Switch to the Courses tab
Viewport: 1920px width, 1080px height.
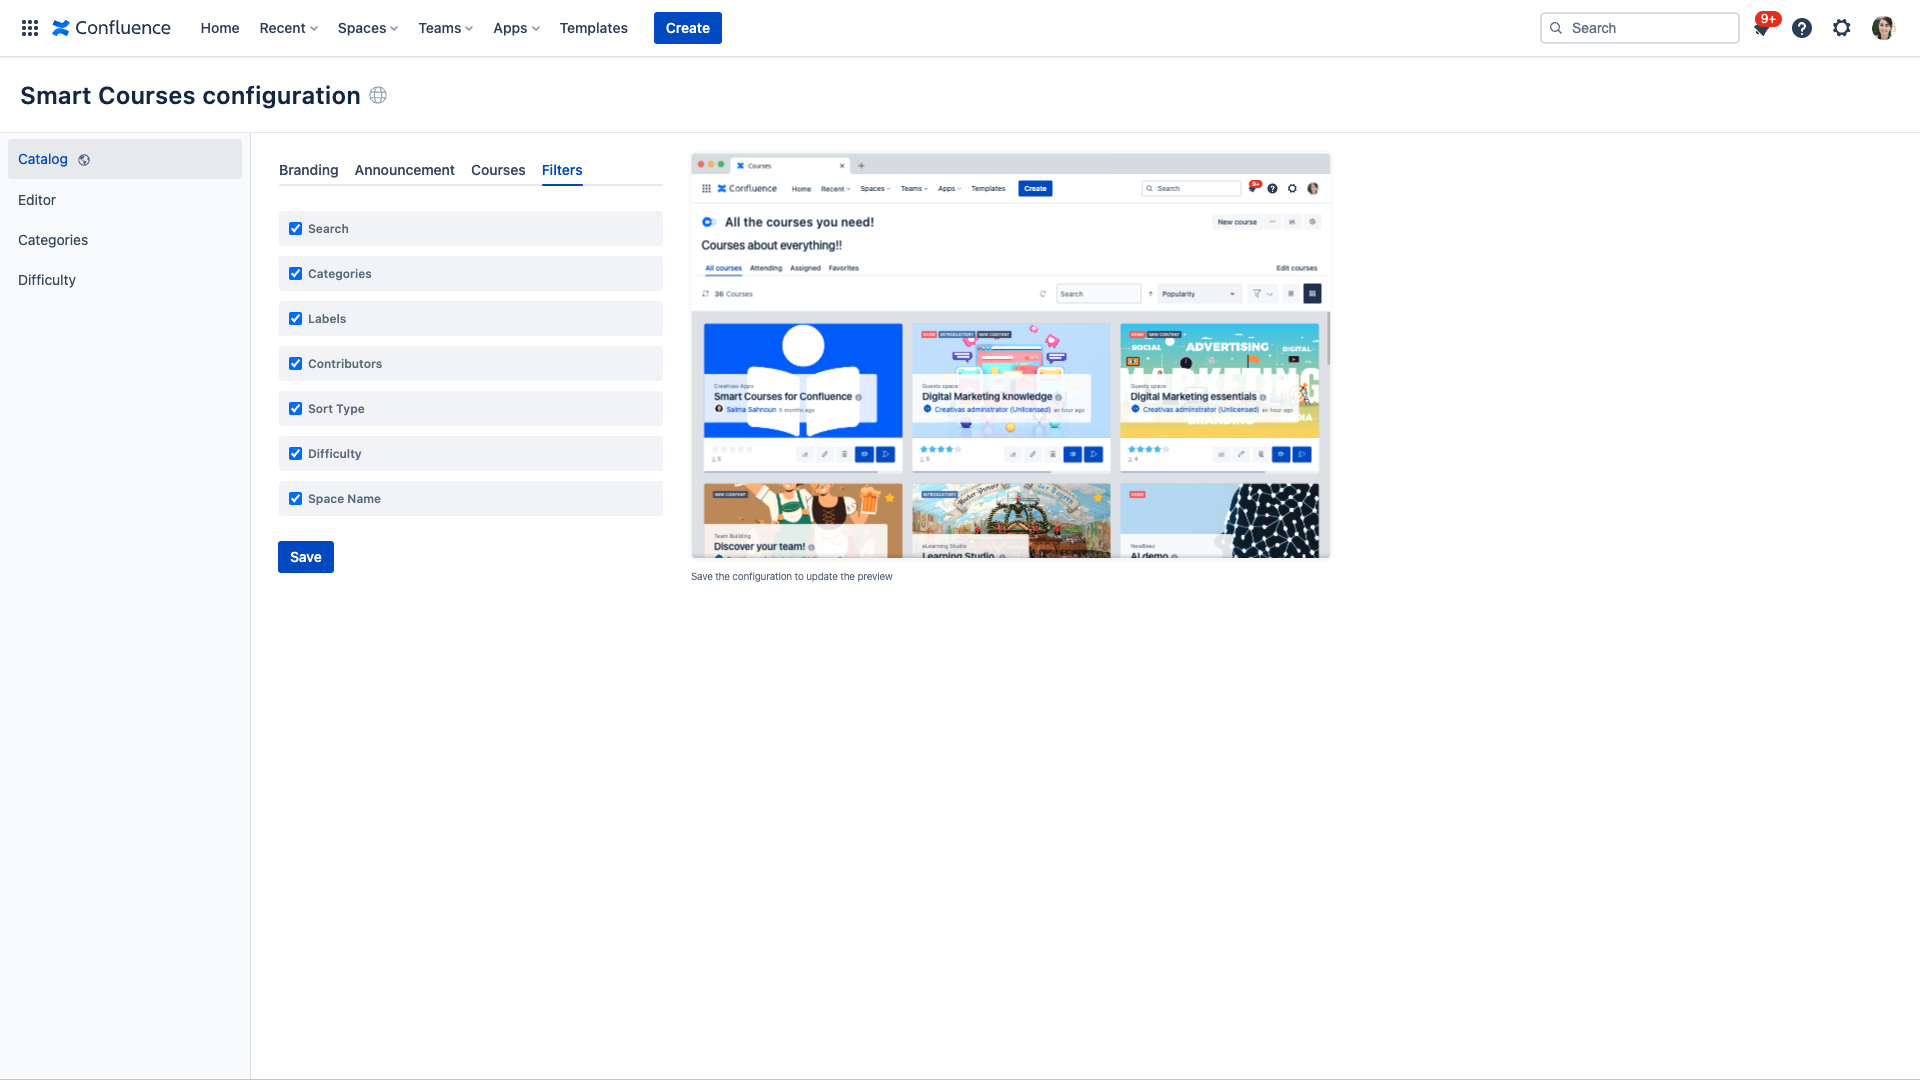(498, 170)
